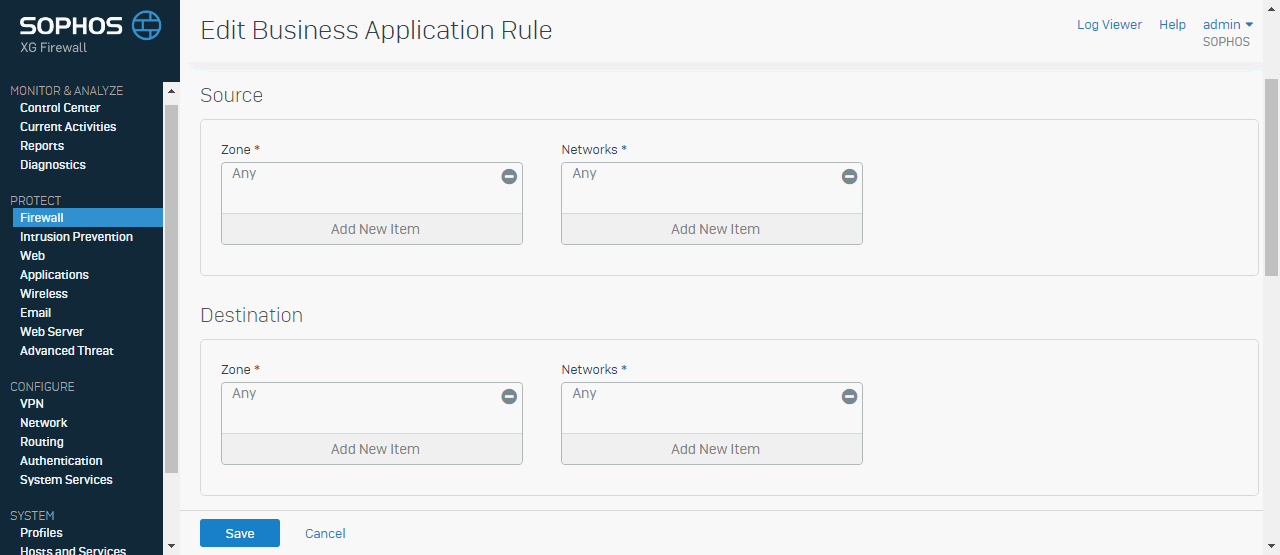Save the business application rule
The width and height of the screenshot is (1280, 555).
point(240,533)
